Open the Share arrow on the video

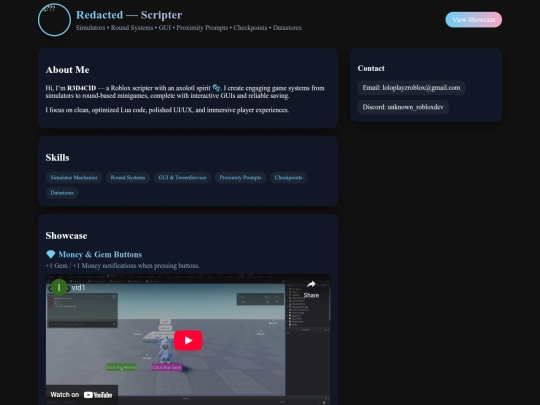[x=311, y=289]
